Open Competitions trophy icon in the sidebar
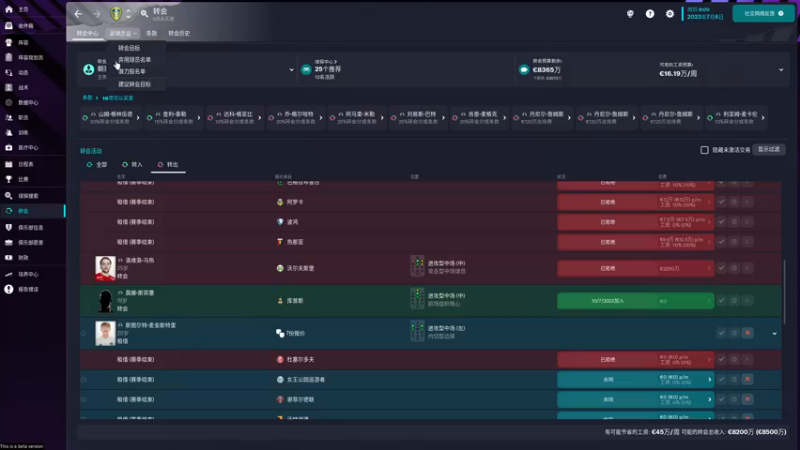Viewport: 800px width, 450px height. 9,179
